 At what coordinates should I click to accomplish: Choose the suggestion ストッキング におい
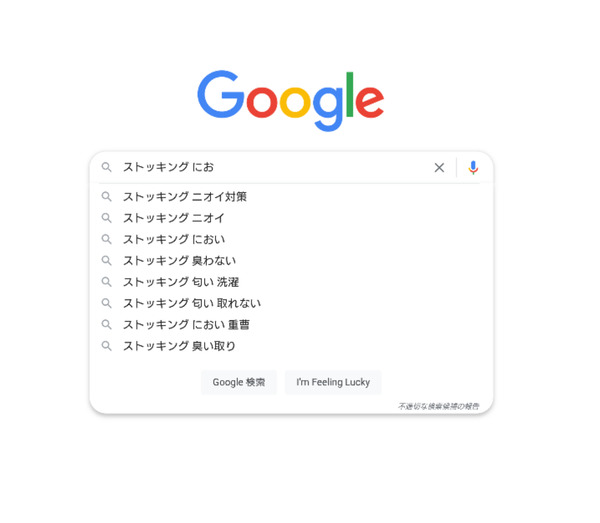click(x=291, y=240)
